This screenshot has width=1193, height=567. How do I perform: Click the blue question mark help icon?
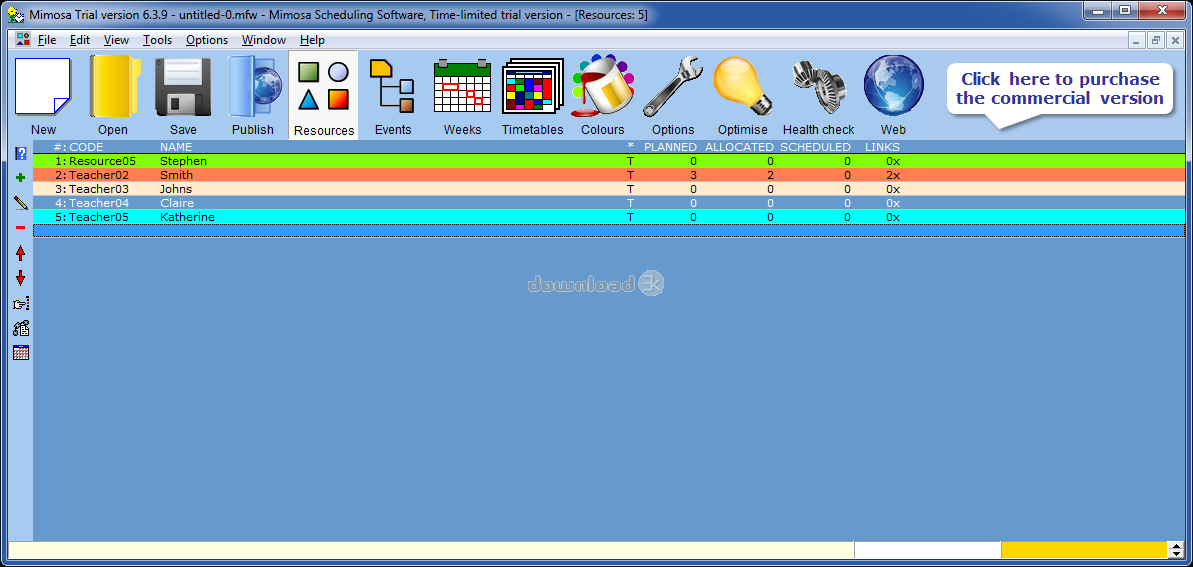[21, 154]
